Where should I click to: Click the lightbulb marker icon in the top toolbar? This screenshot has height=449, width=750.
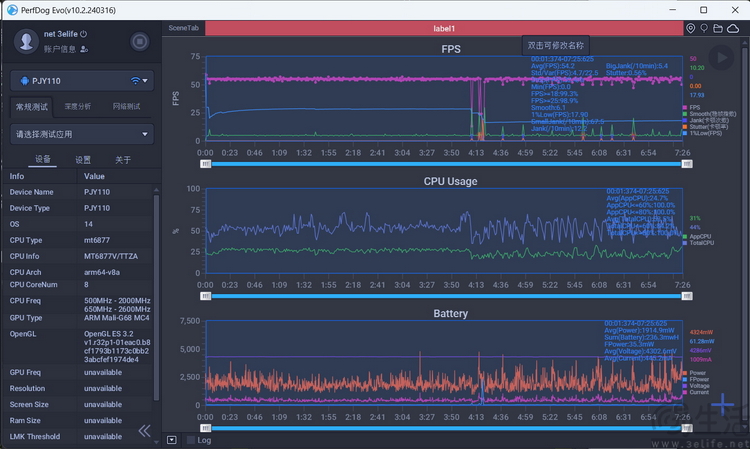pyautogui.click(x=704, y=29)
